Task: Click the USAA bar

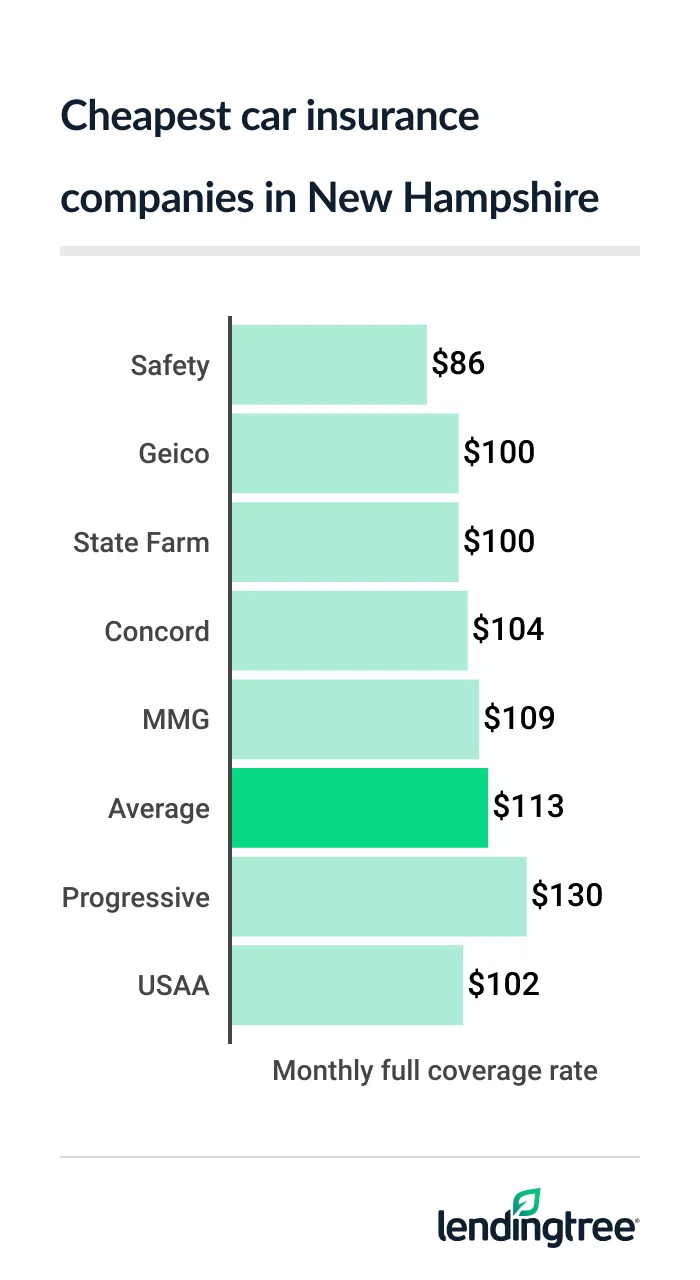Action: (347, 985)
